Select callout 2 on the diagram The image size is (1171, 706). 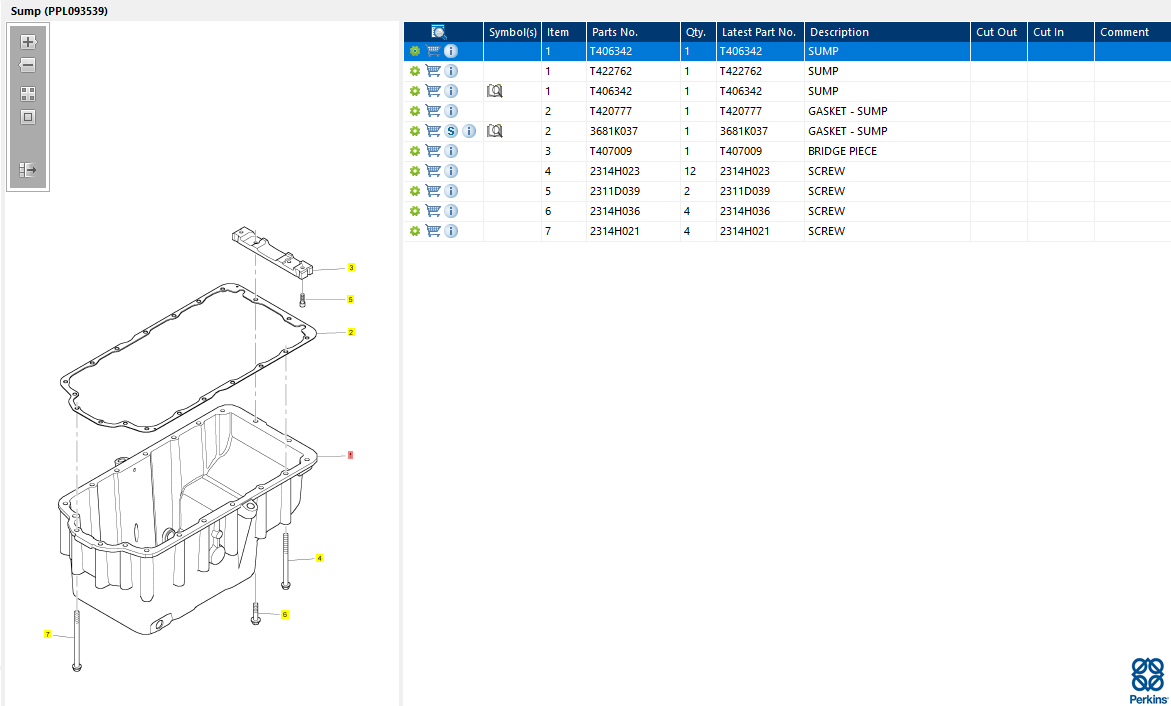351,332
